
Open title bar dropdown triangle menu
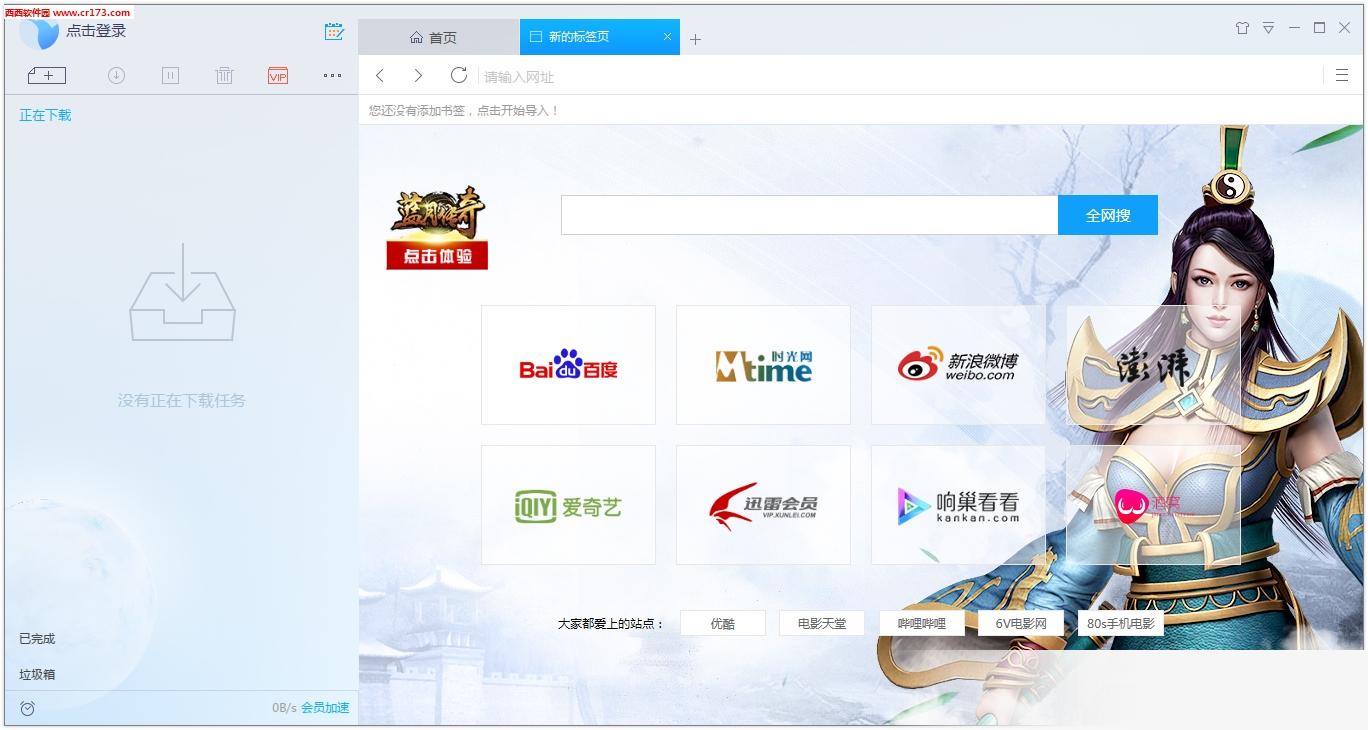coord(1268,28)
